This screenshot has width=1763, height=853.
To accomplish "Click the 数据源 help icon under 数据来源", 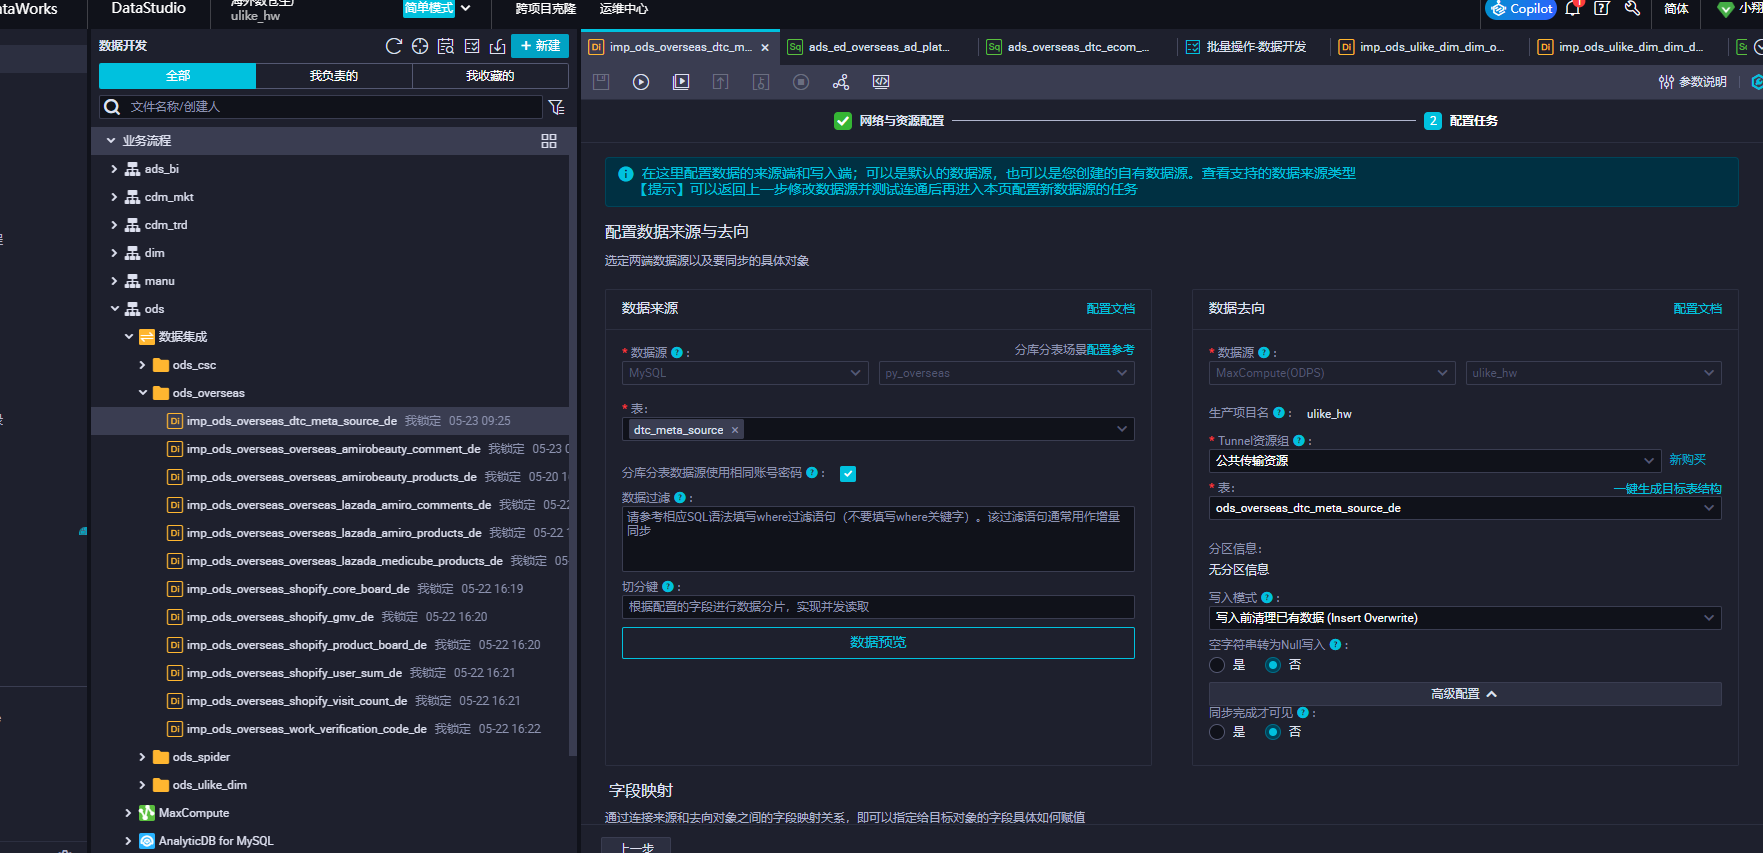I will (x=677, y=352).
